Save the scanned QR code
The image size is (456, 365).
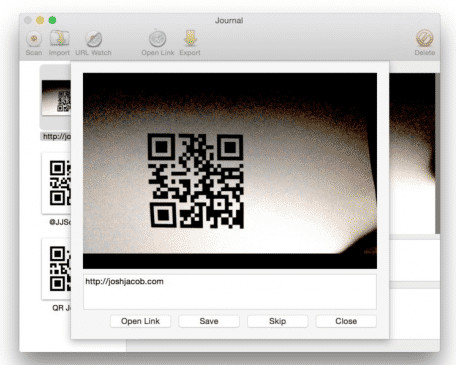tap(209, 321)
